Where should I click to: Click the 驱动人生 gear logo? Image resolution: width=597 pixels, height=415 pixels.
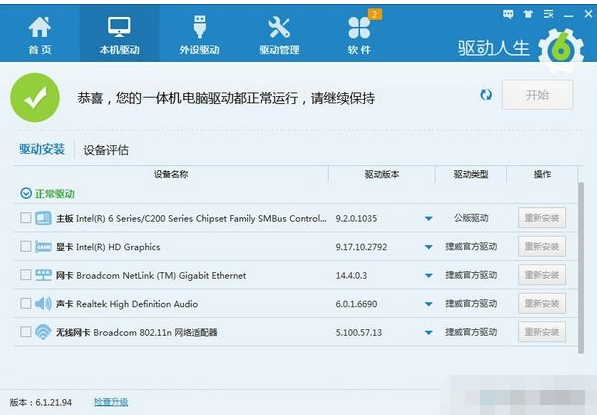coord(561,50)
